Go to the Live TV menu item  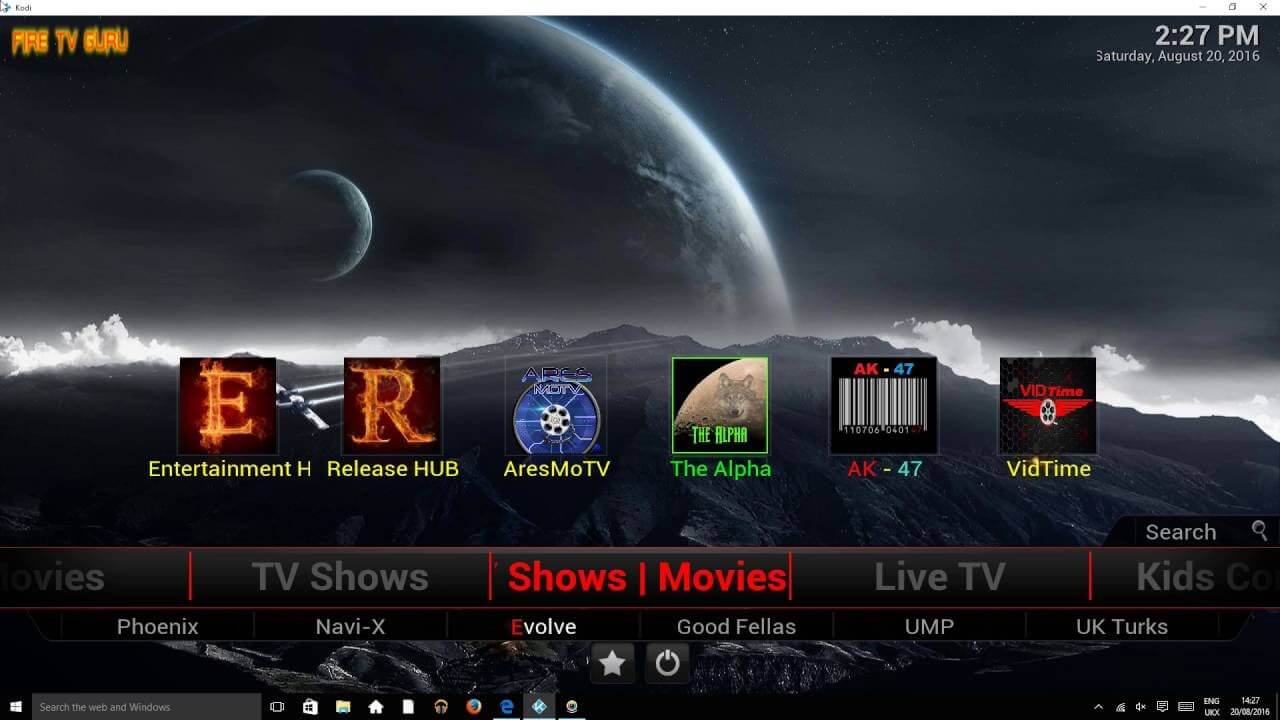click(939, 577)
